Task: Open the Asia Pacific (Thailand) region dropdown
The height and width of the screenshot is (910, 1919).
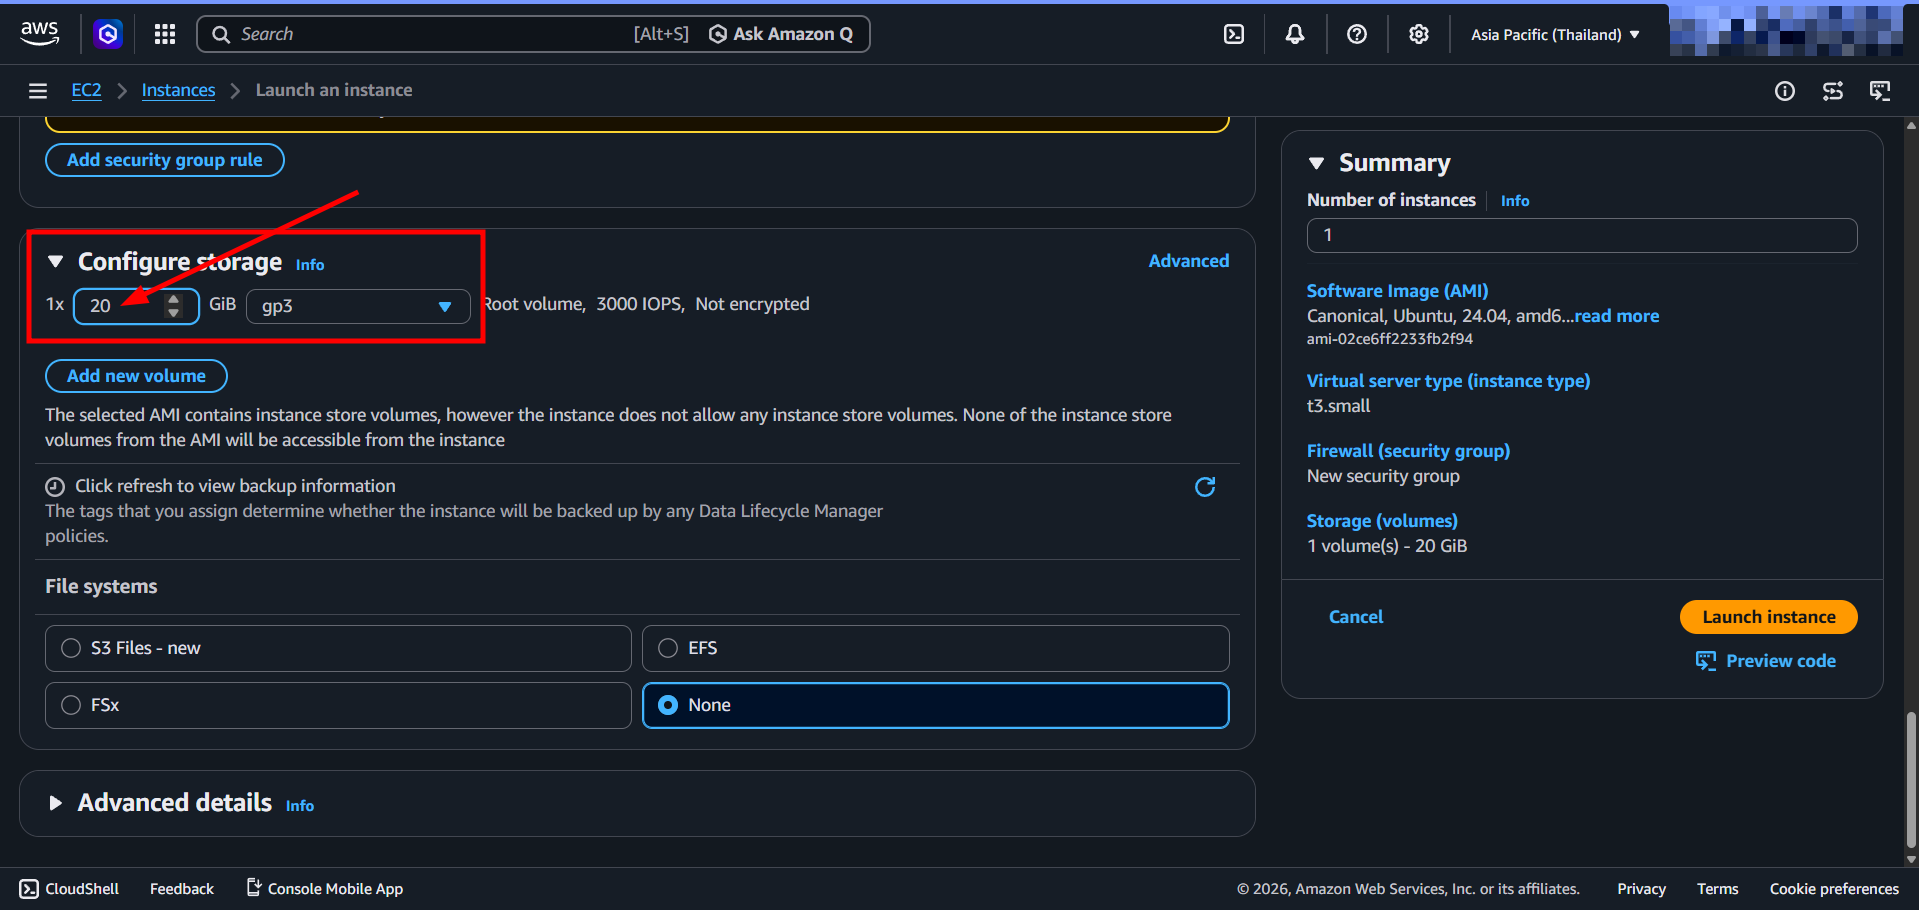Action: [x=1555, y=34]
